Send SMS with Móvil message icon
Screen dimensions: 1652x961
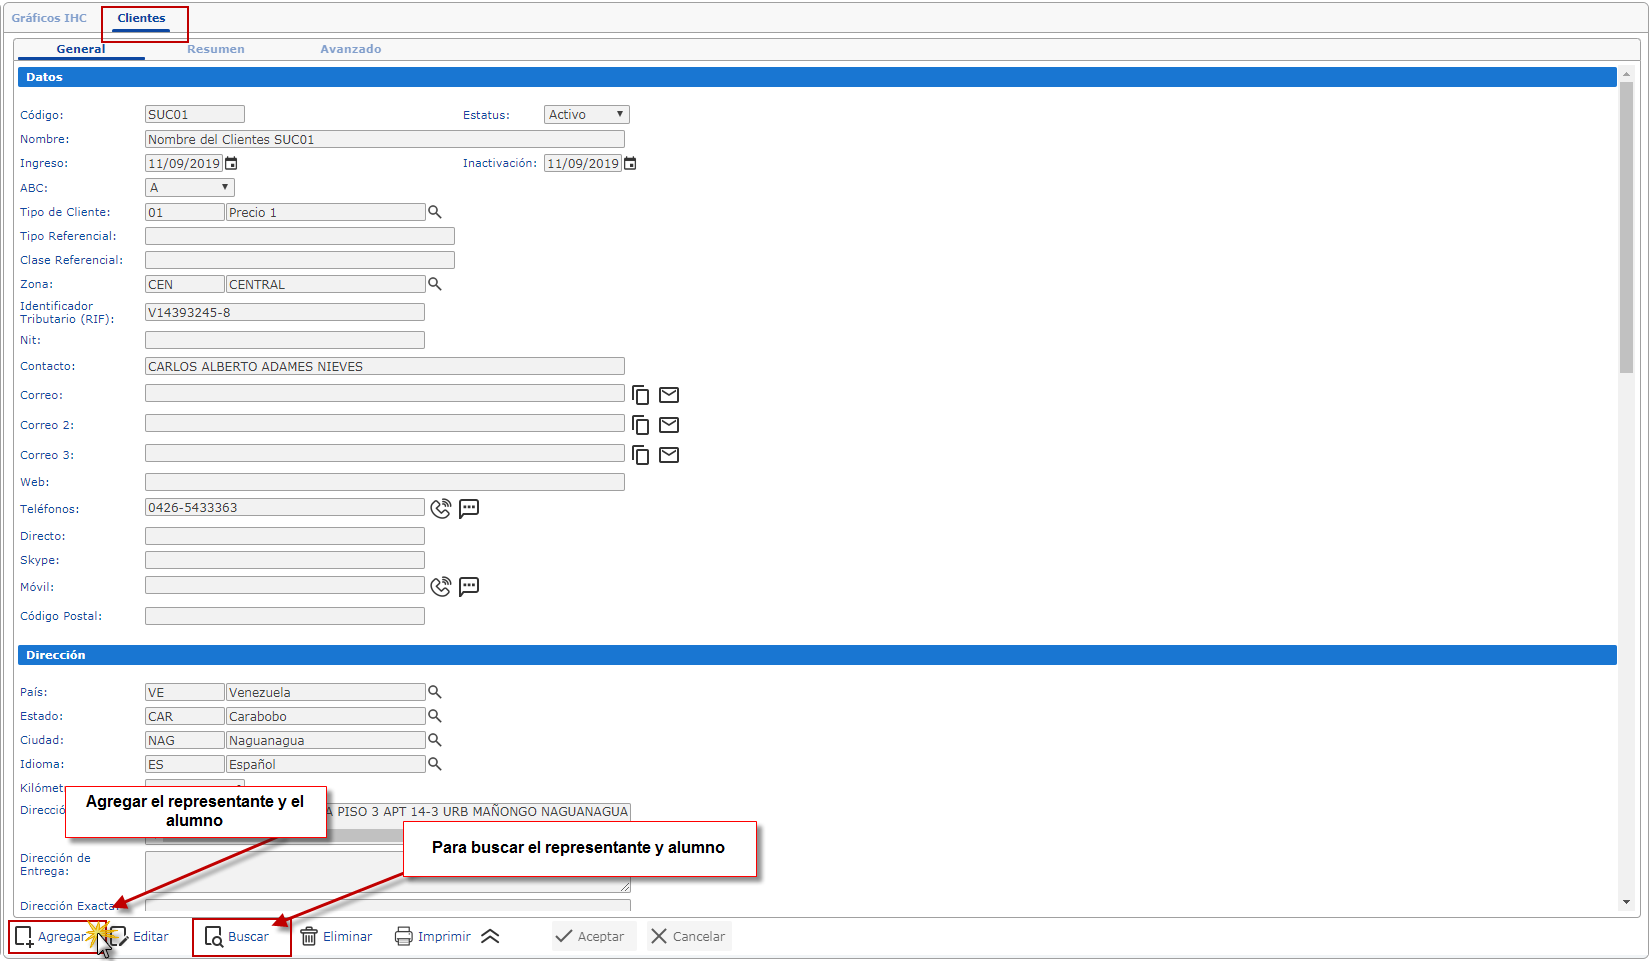tap(469, 586)
